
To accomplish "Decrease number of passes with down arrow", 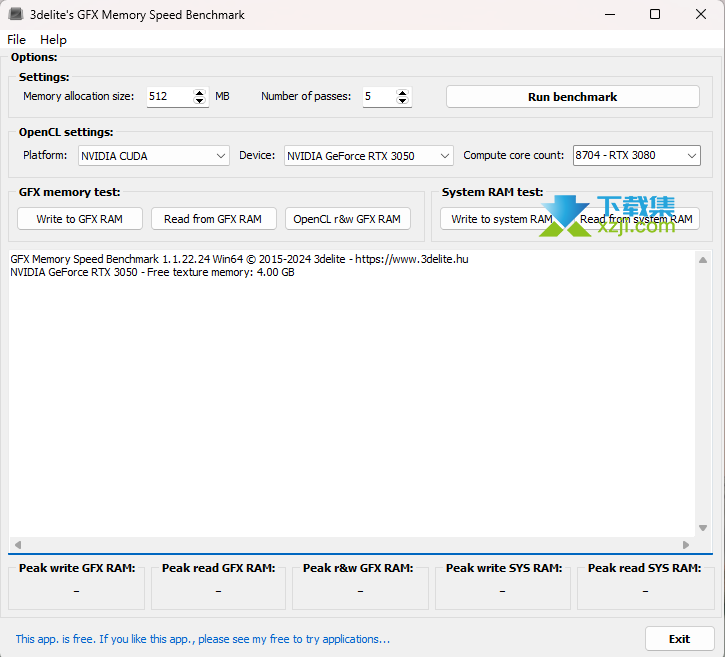I will tap(402, 101).
